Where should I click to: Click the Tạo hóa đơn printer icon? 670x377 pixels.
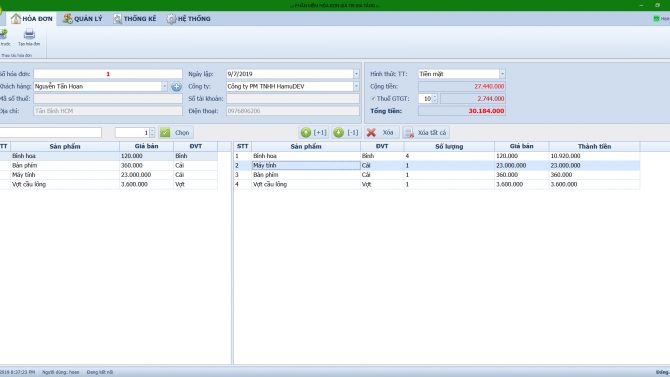pos(29,34)
